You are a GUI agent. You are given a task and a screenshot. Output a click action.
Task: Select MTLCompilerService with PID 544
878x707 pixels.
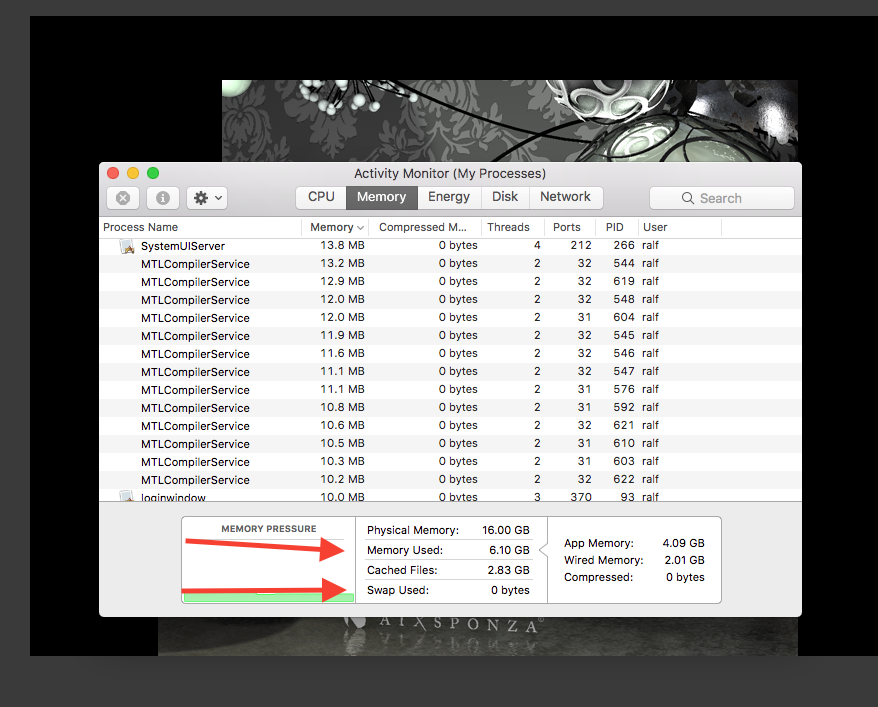(450, 264)
